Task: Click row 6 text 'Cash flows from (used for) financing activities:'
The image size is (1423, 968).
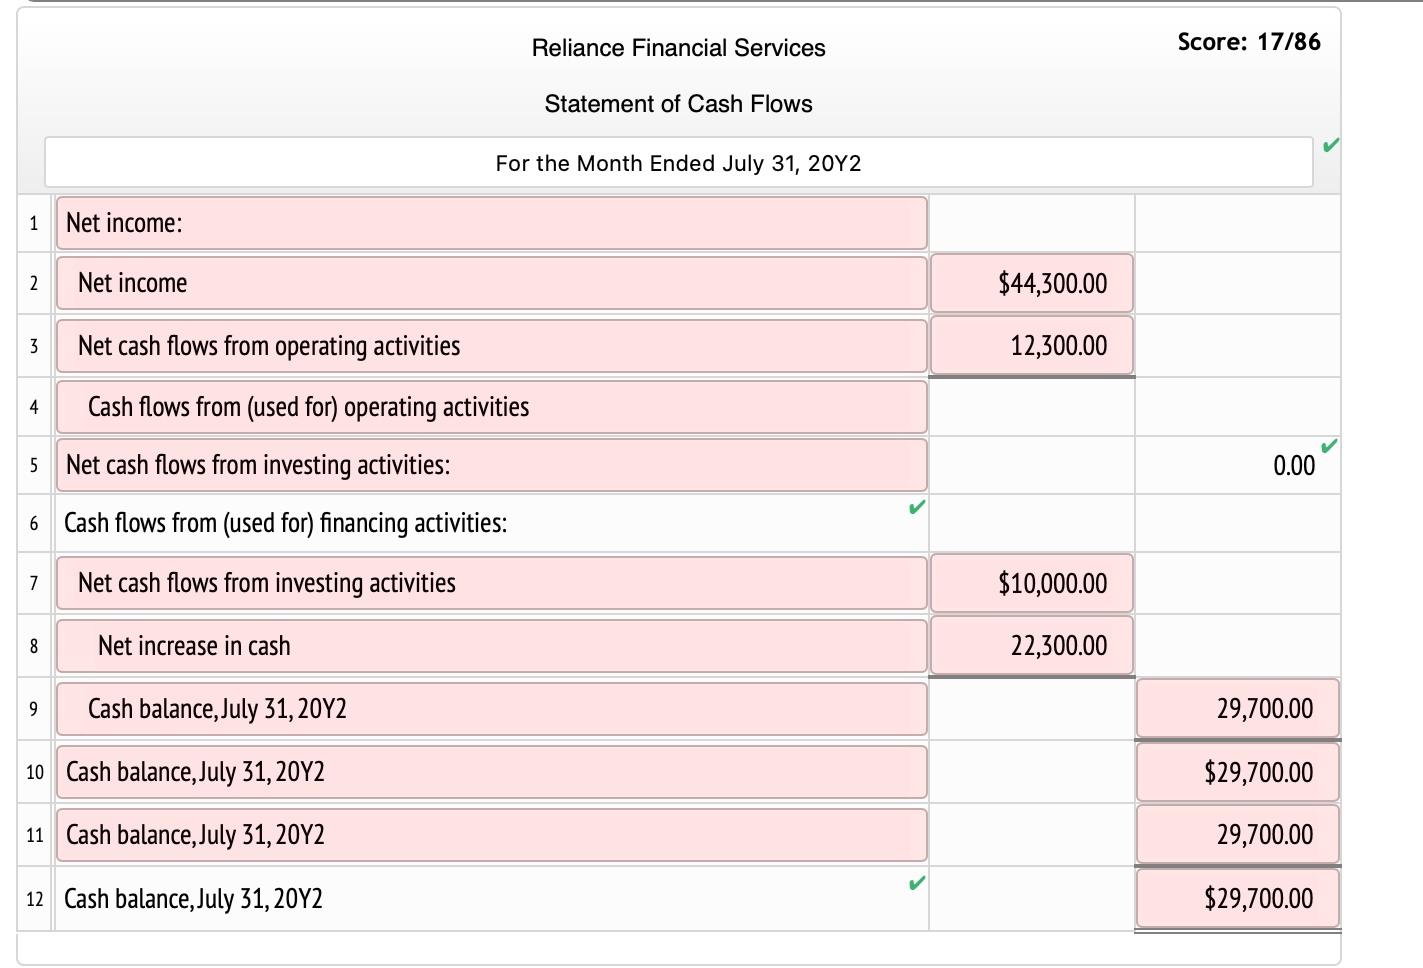Action: pyautogui.click(x=285, y=523)
